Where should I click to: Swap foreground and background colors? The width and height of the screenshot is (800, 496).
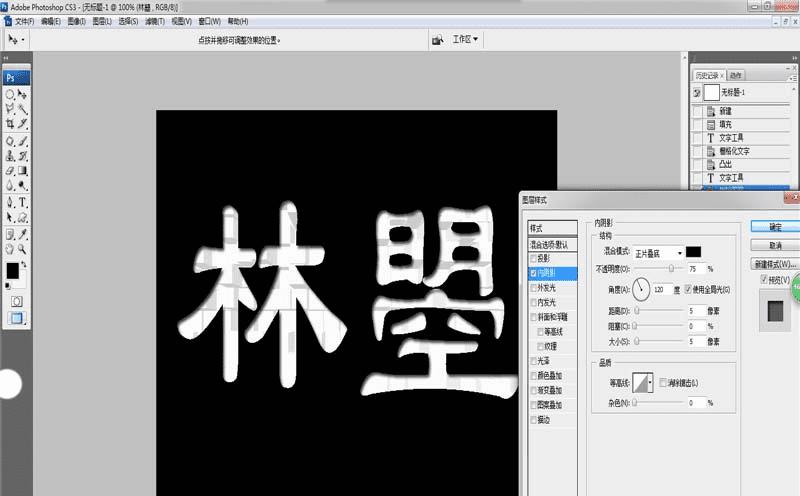pos(23,265)
